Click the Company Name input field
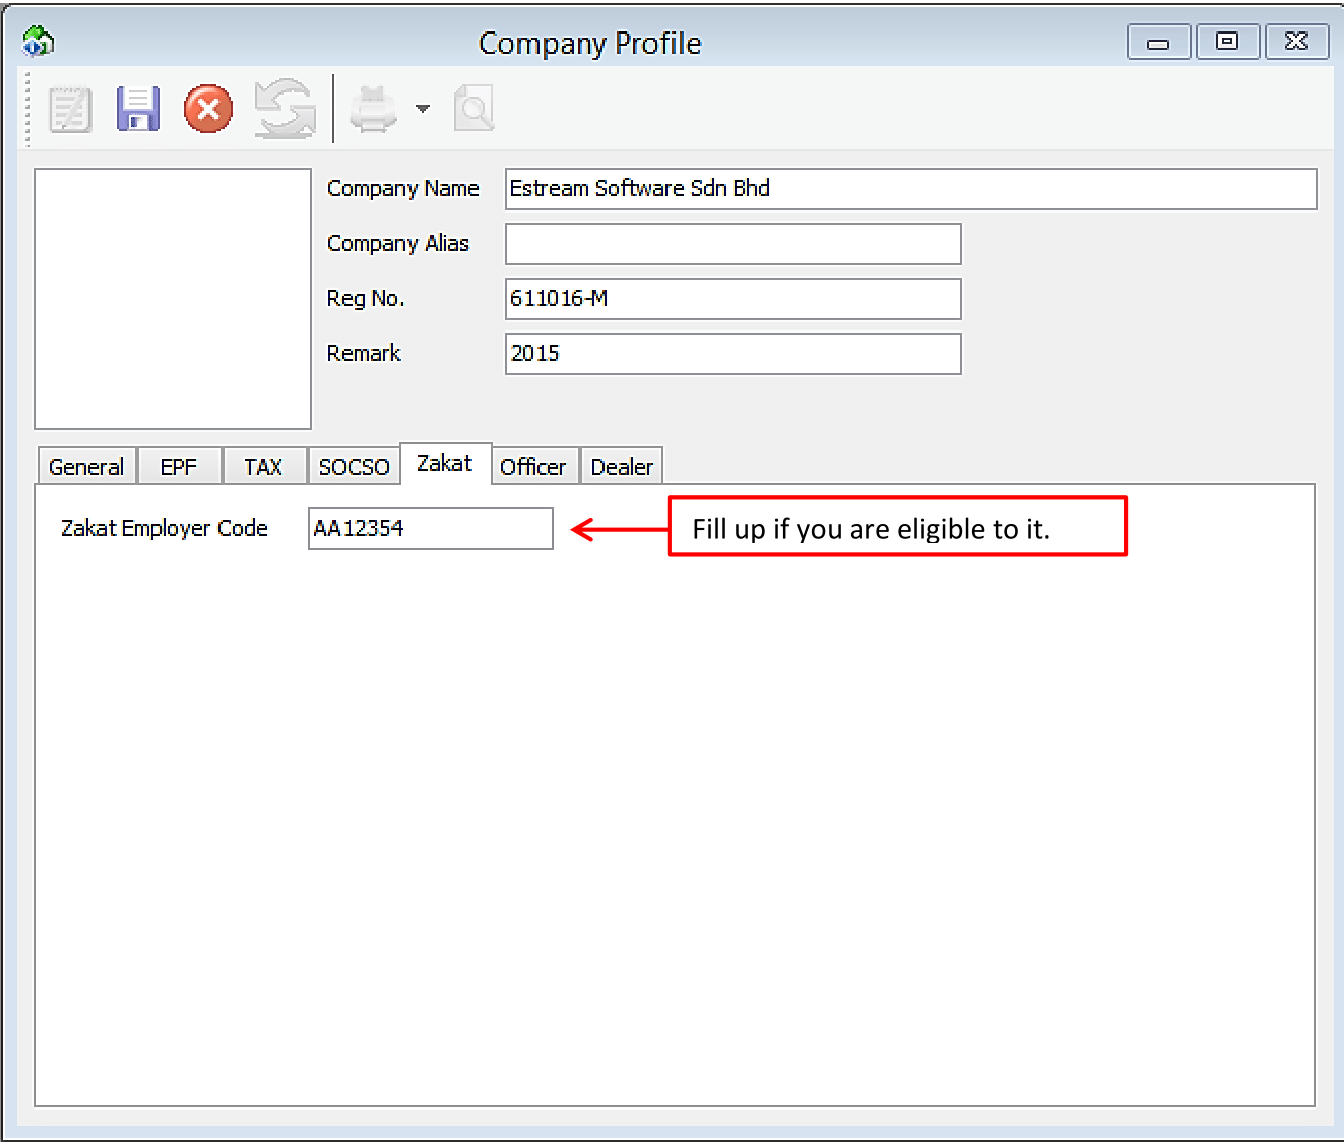 pyautogui.click(x=910, y=189)
